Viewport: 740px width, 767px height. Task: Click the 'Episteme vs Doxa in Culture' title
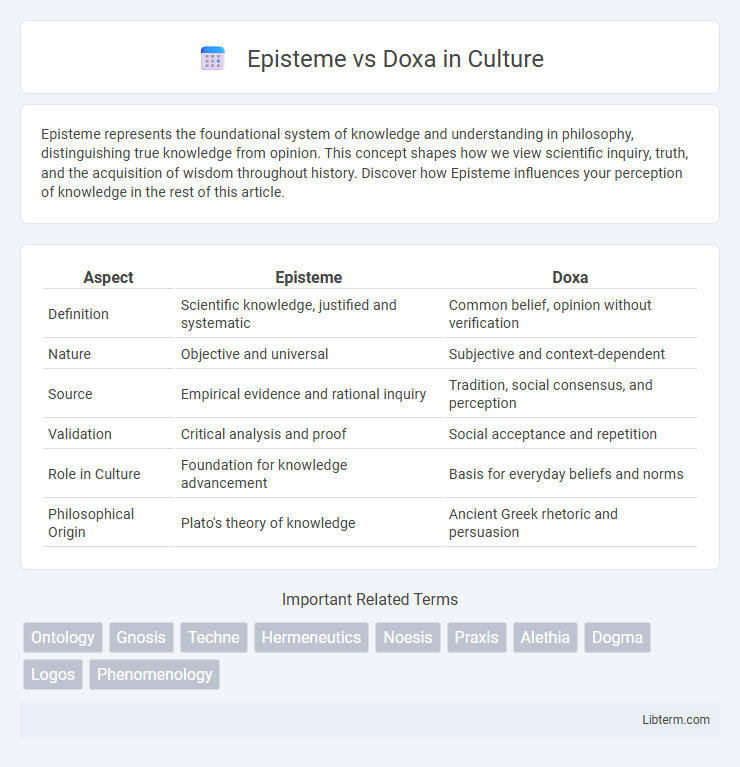[x=395, y=59]
